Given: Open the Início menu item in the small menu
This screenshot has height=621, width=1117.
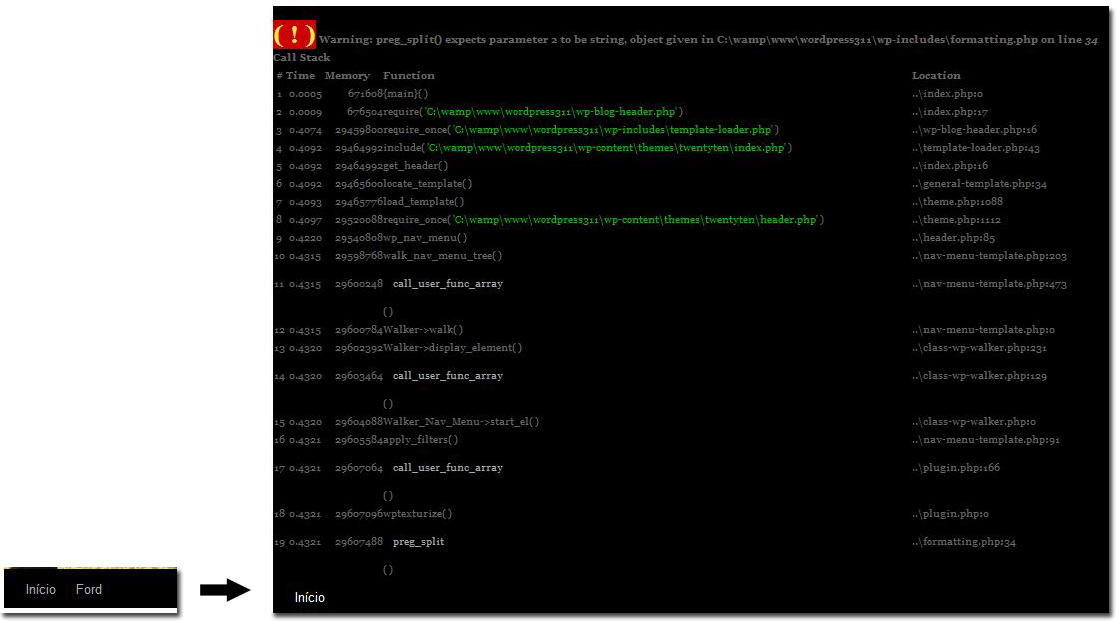Looking at the screenshot, I should pyautogui.click(x=41, y=589).
